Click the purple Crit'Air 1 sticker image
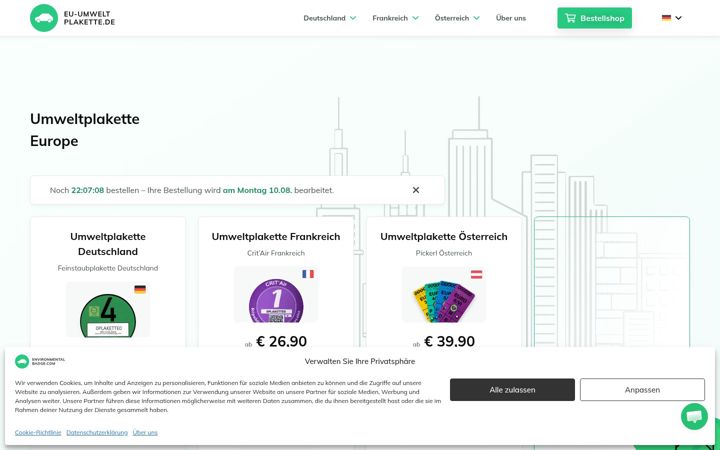Viewport: 720px width, 450px height. coord(276,300)
